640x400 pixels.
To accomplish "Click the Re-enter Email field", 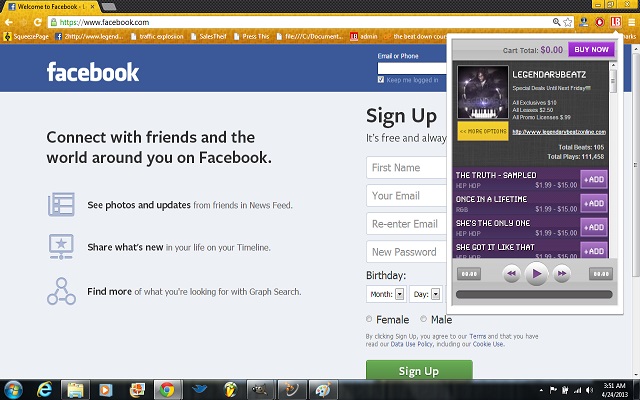I will coord(407,224).
